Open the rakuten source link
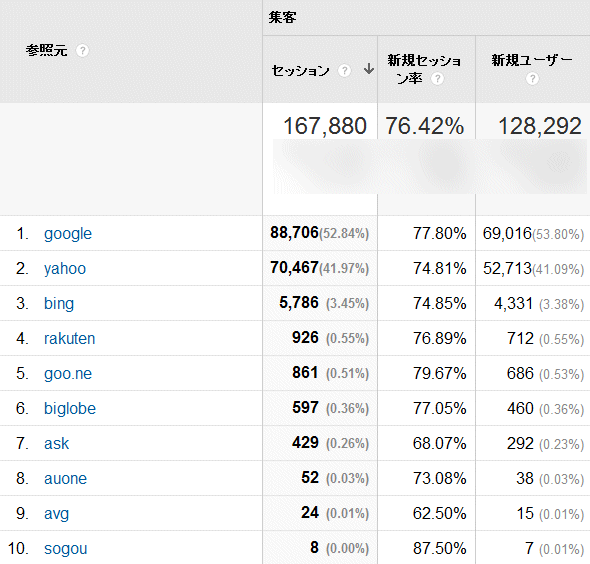The height and width of the screenshot is (564, 590). tap(69, 339)
